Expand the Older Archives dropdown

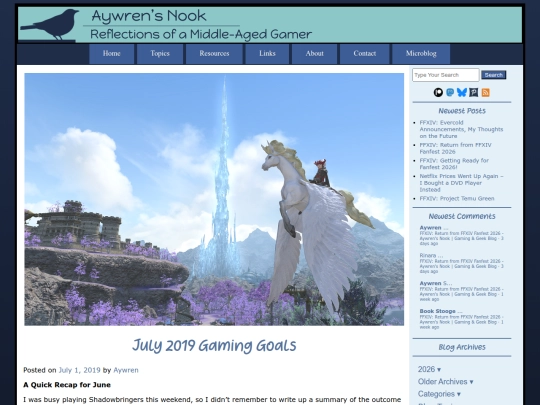446,382
